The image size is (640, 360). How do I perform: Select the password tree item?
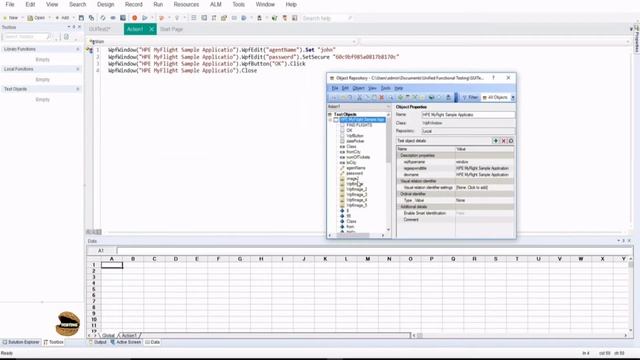coord(354,173)
